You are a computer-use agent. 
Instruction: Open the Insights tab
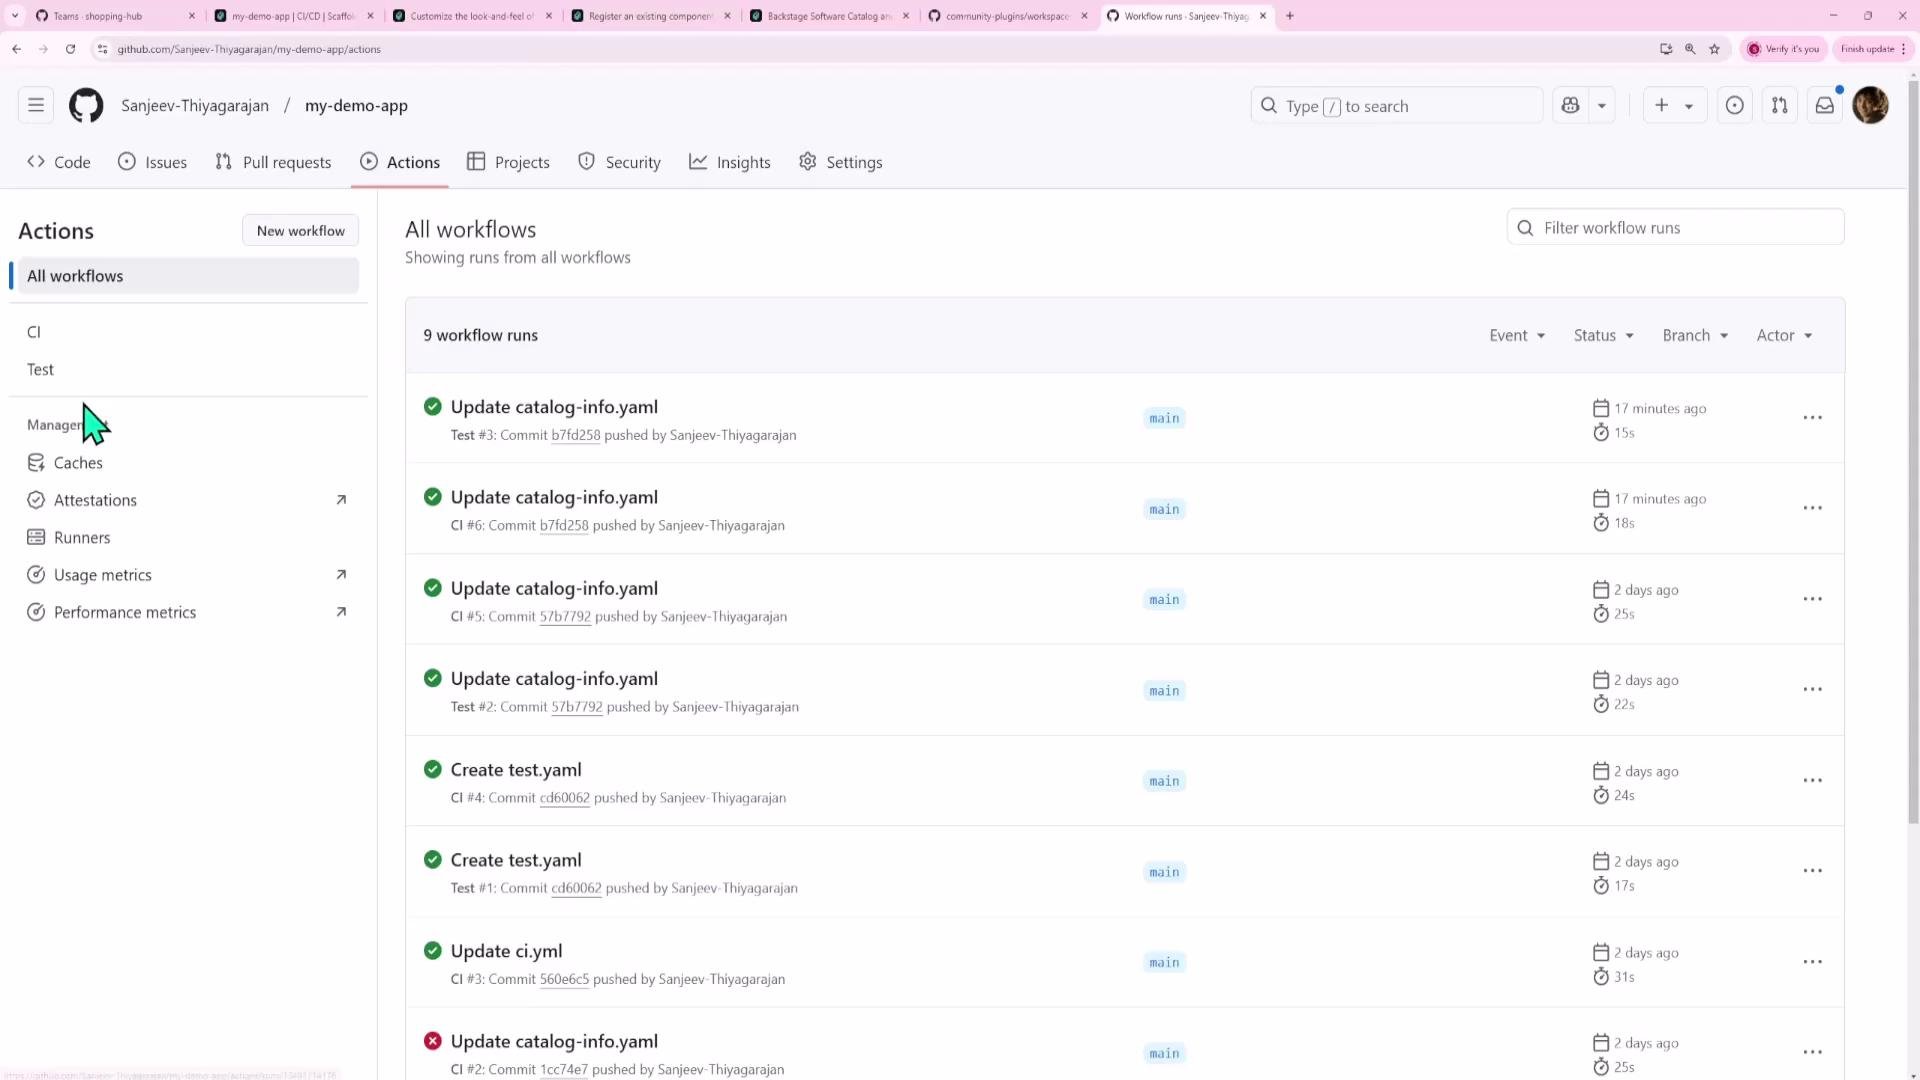(x=730, y=162)
